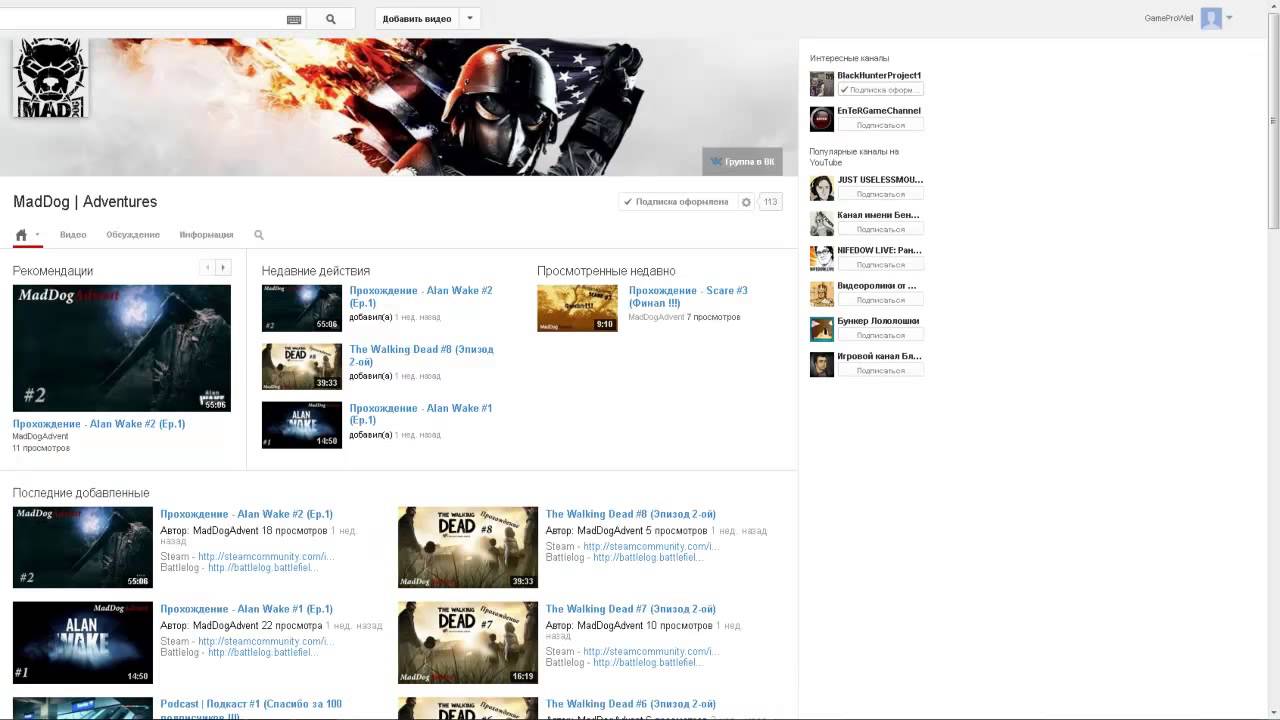
Task: Subscribe to Игровой канал Бл...
Action: tap(881, 370)
